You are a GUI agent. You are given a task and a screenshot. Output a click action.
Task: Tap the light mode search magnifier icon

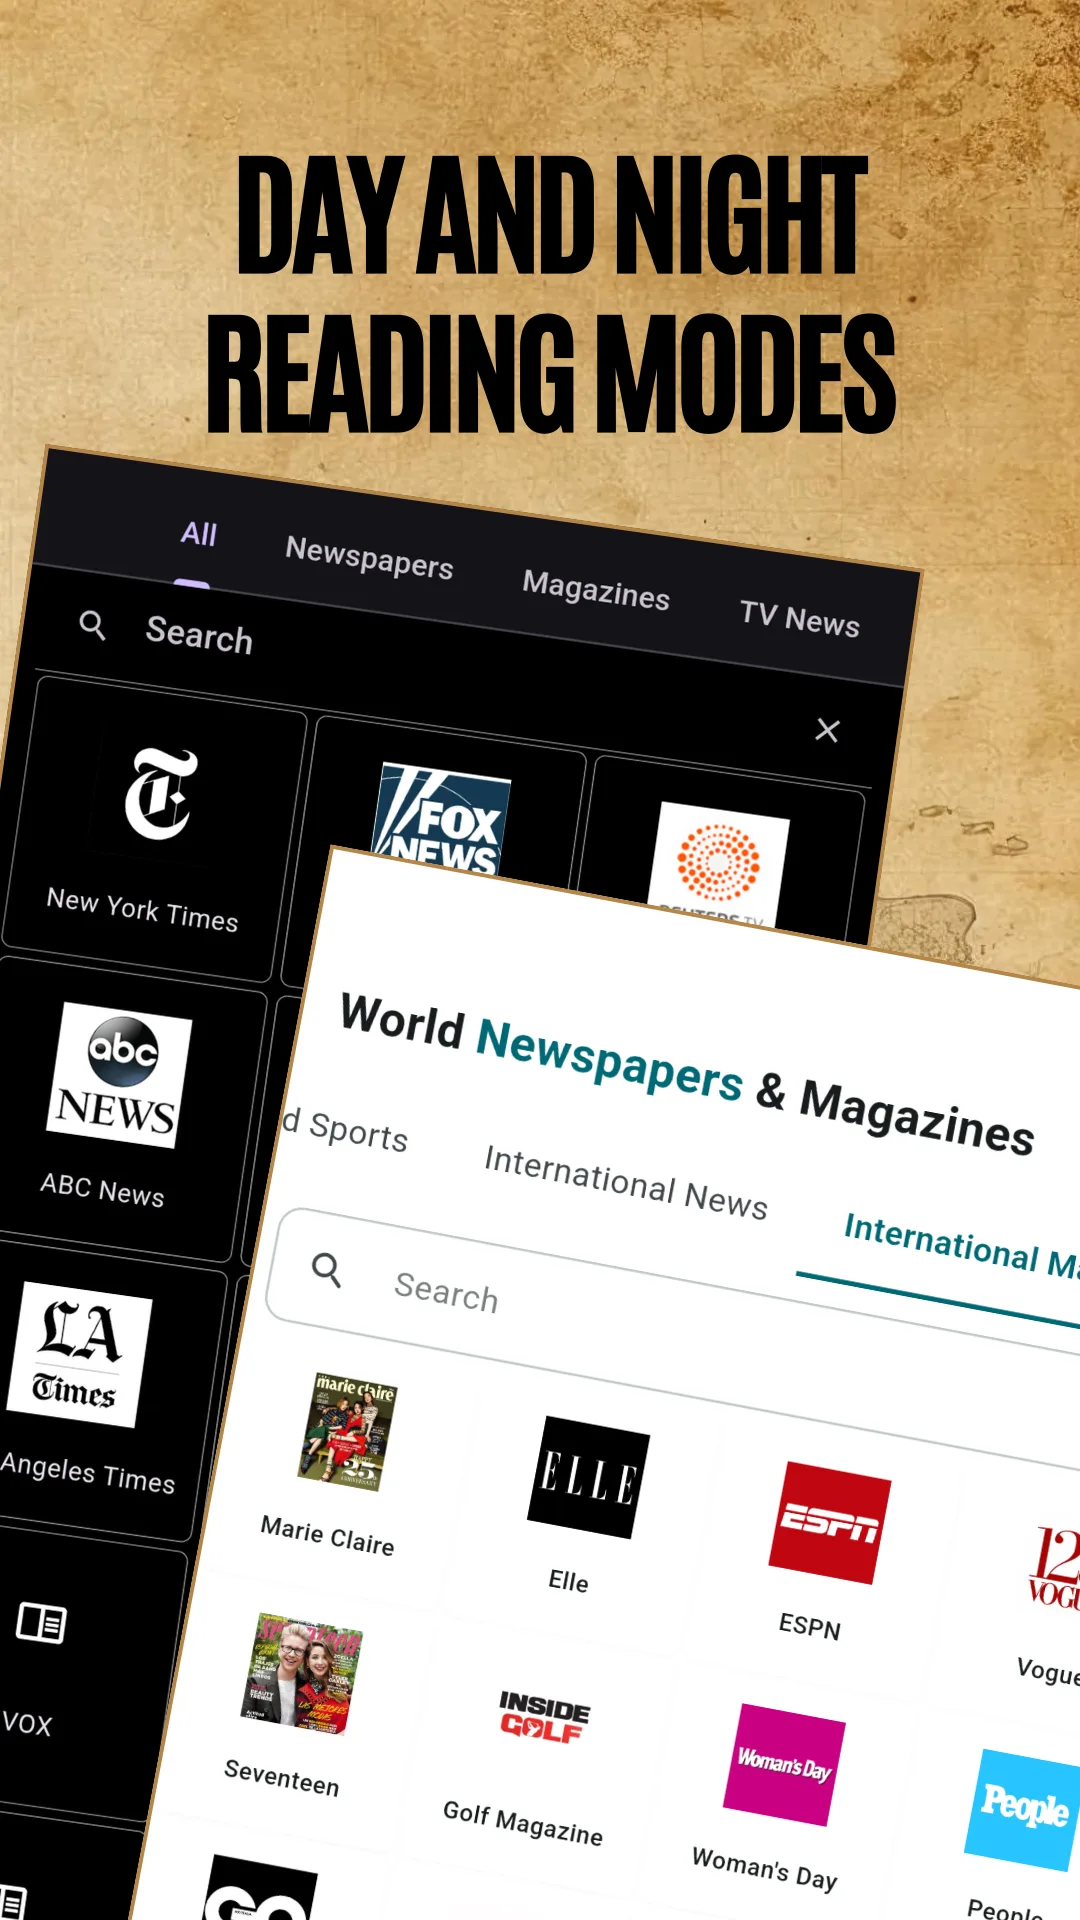(327, 1270)
